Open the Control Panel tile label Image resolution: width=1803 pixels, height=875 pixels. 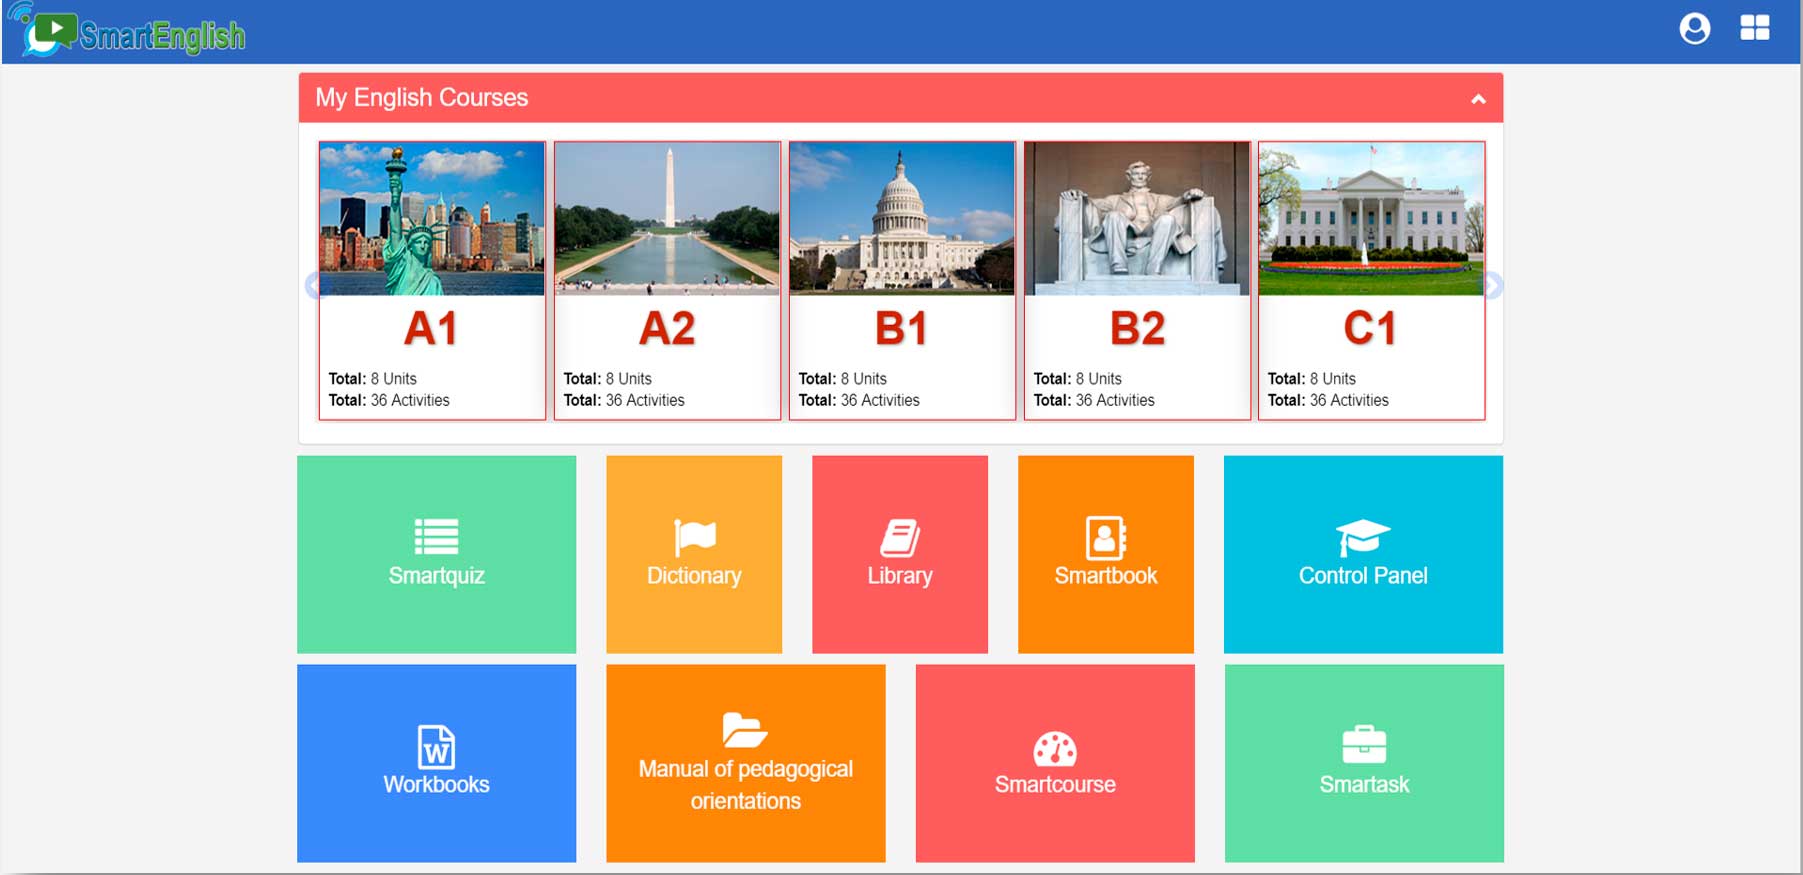1363,576
